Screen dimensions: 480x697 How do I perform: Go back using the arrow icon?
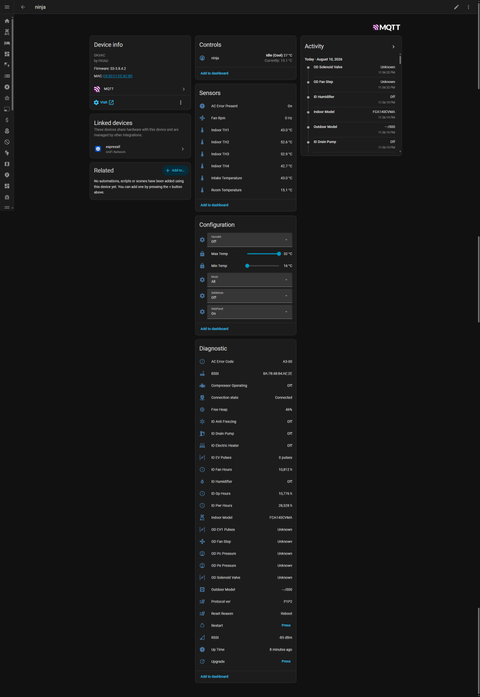tap(23, 7)
